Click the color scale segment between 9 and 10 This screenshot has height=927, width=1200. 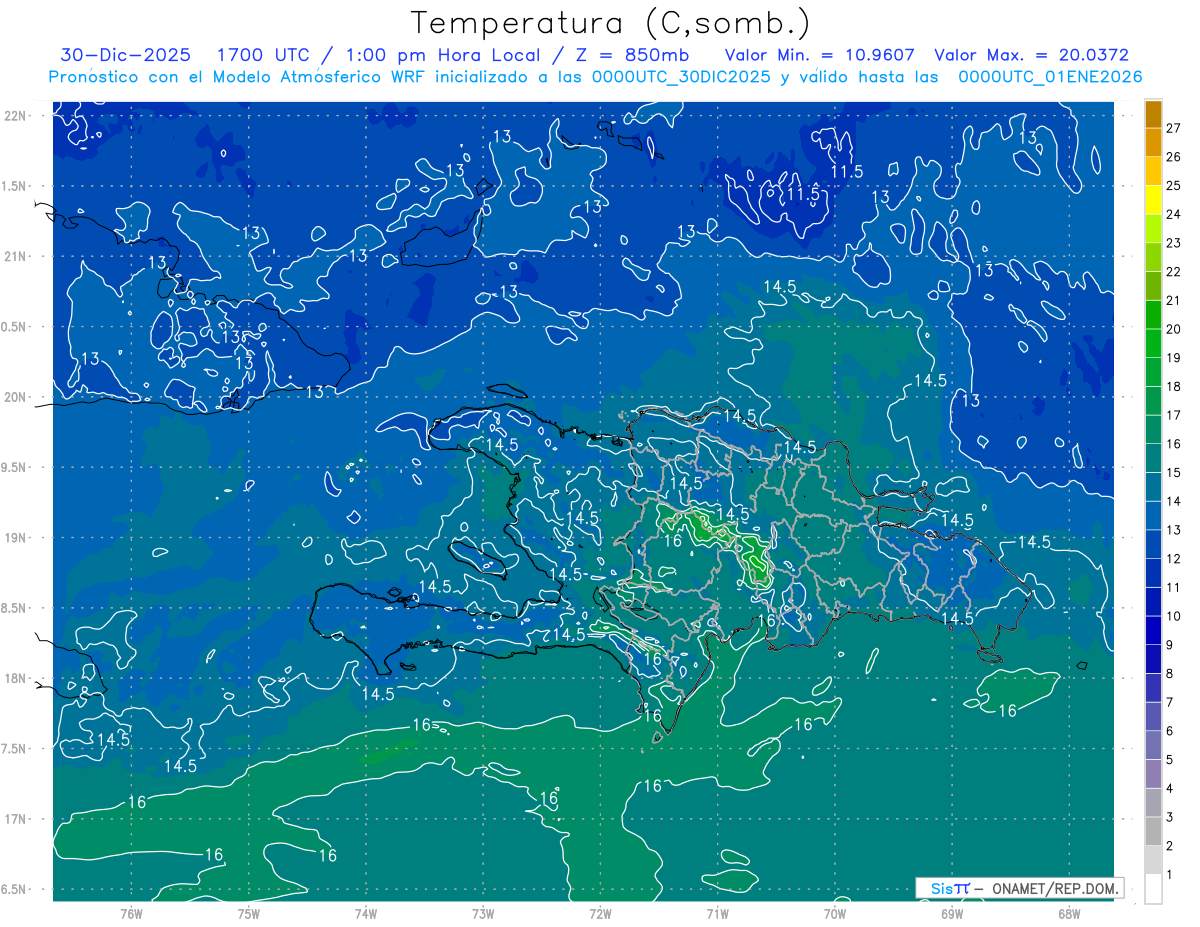(1153, 630)
